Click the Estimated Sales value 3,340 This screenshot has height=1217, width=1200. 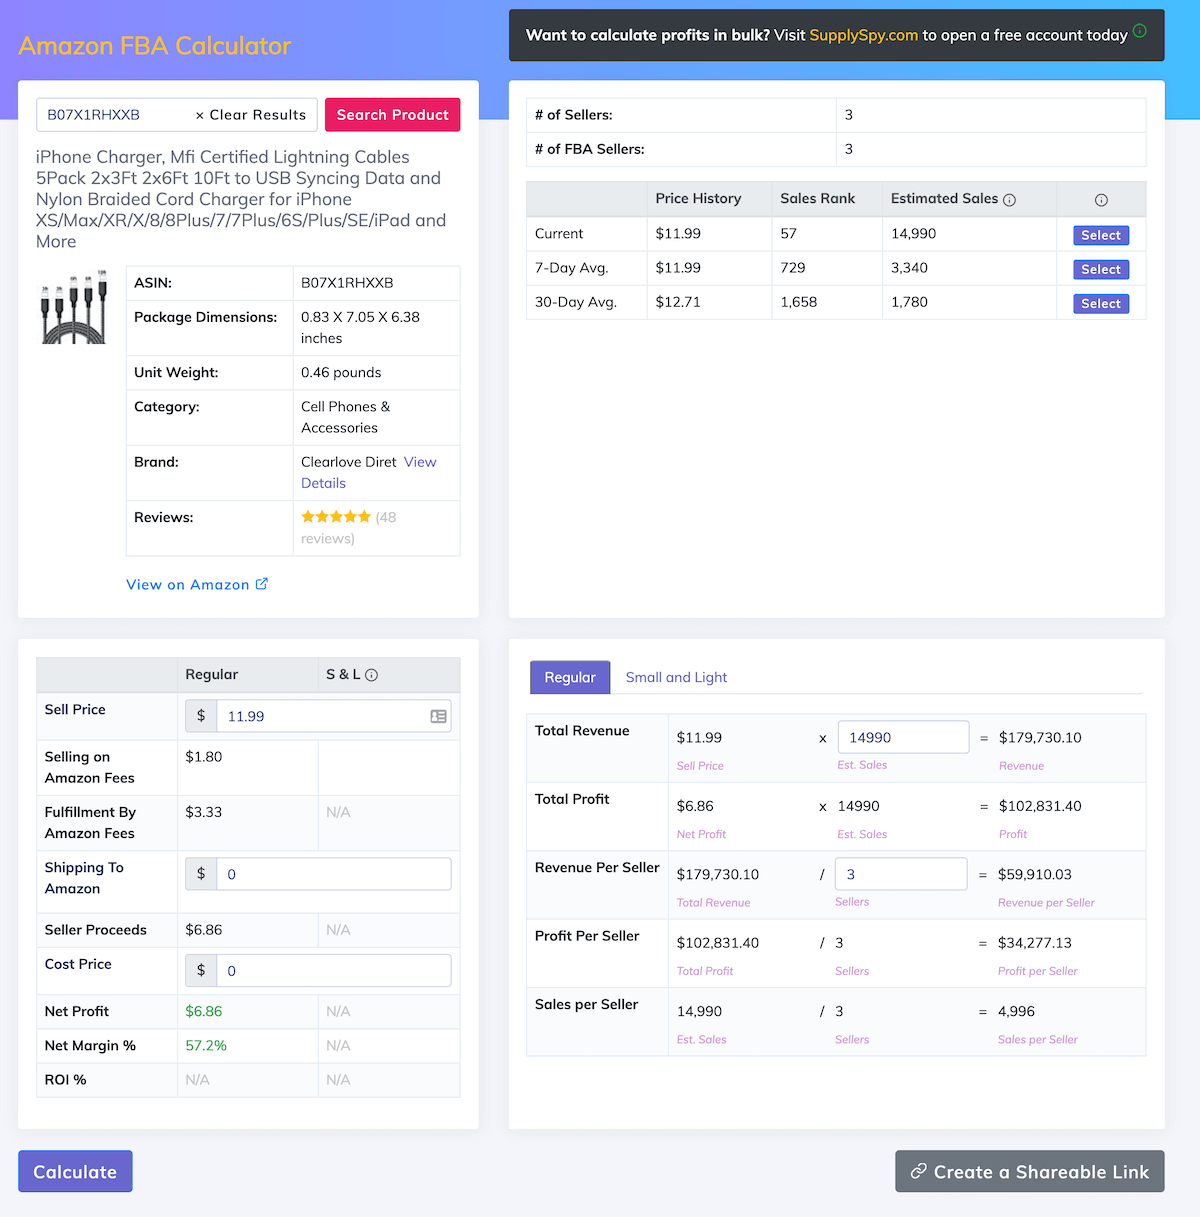click(x=909, y=267)
